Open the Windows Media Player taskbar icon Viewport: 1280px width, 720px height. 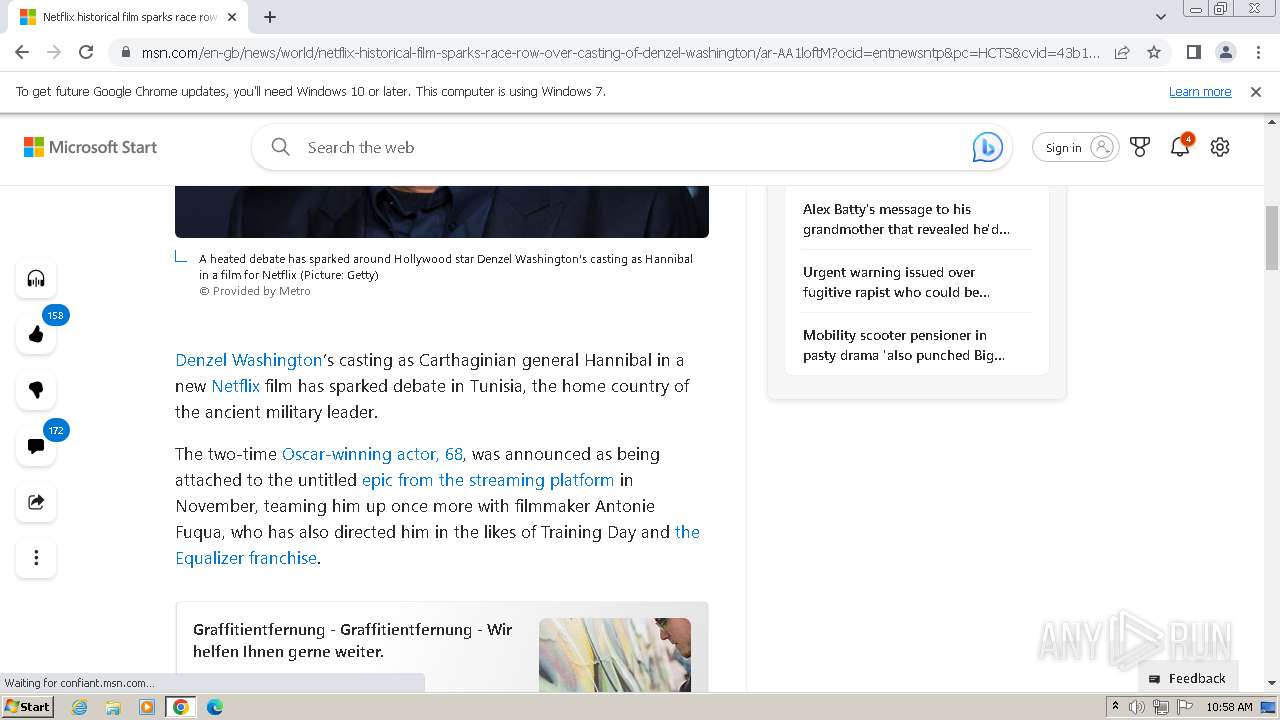tap(146, 707)
